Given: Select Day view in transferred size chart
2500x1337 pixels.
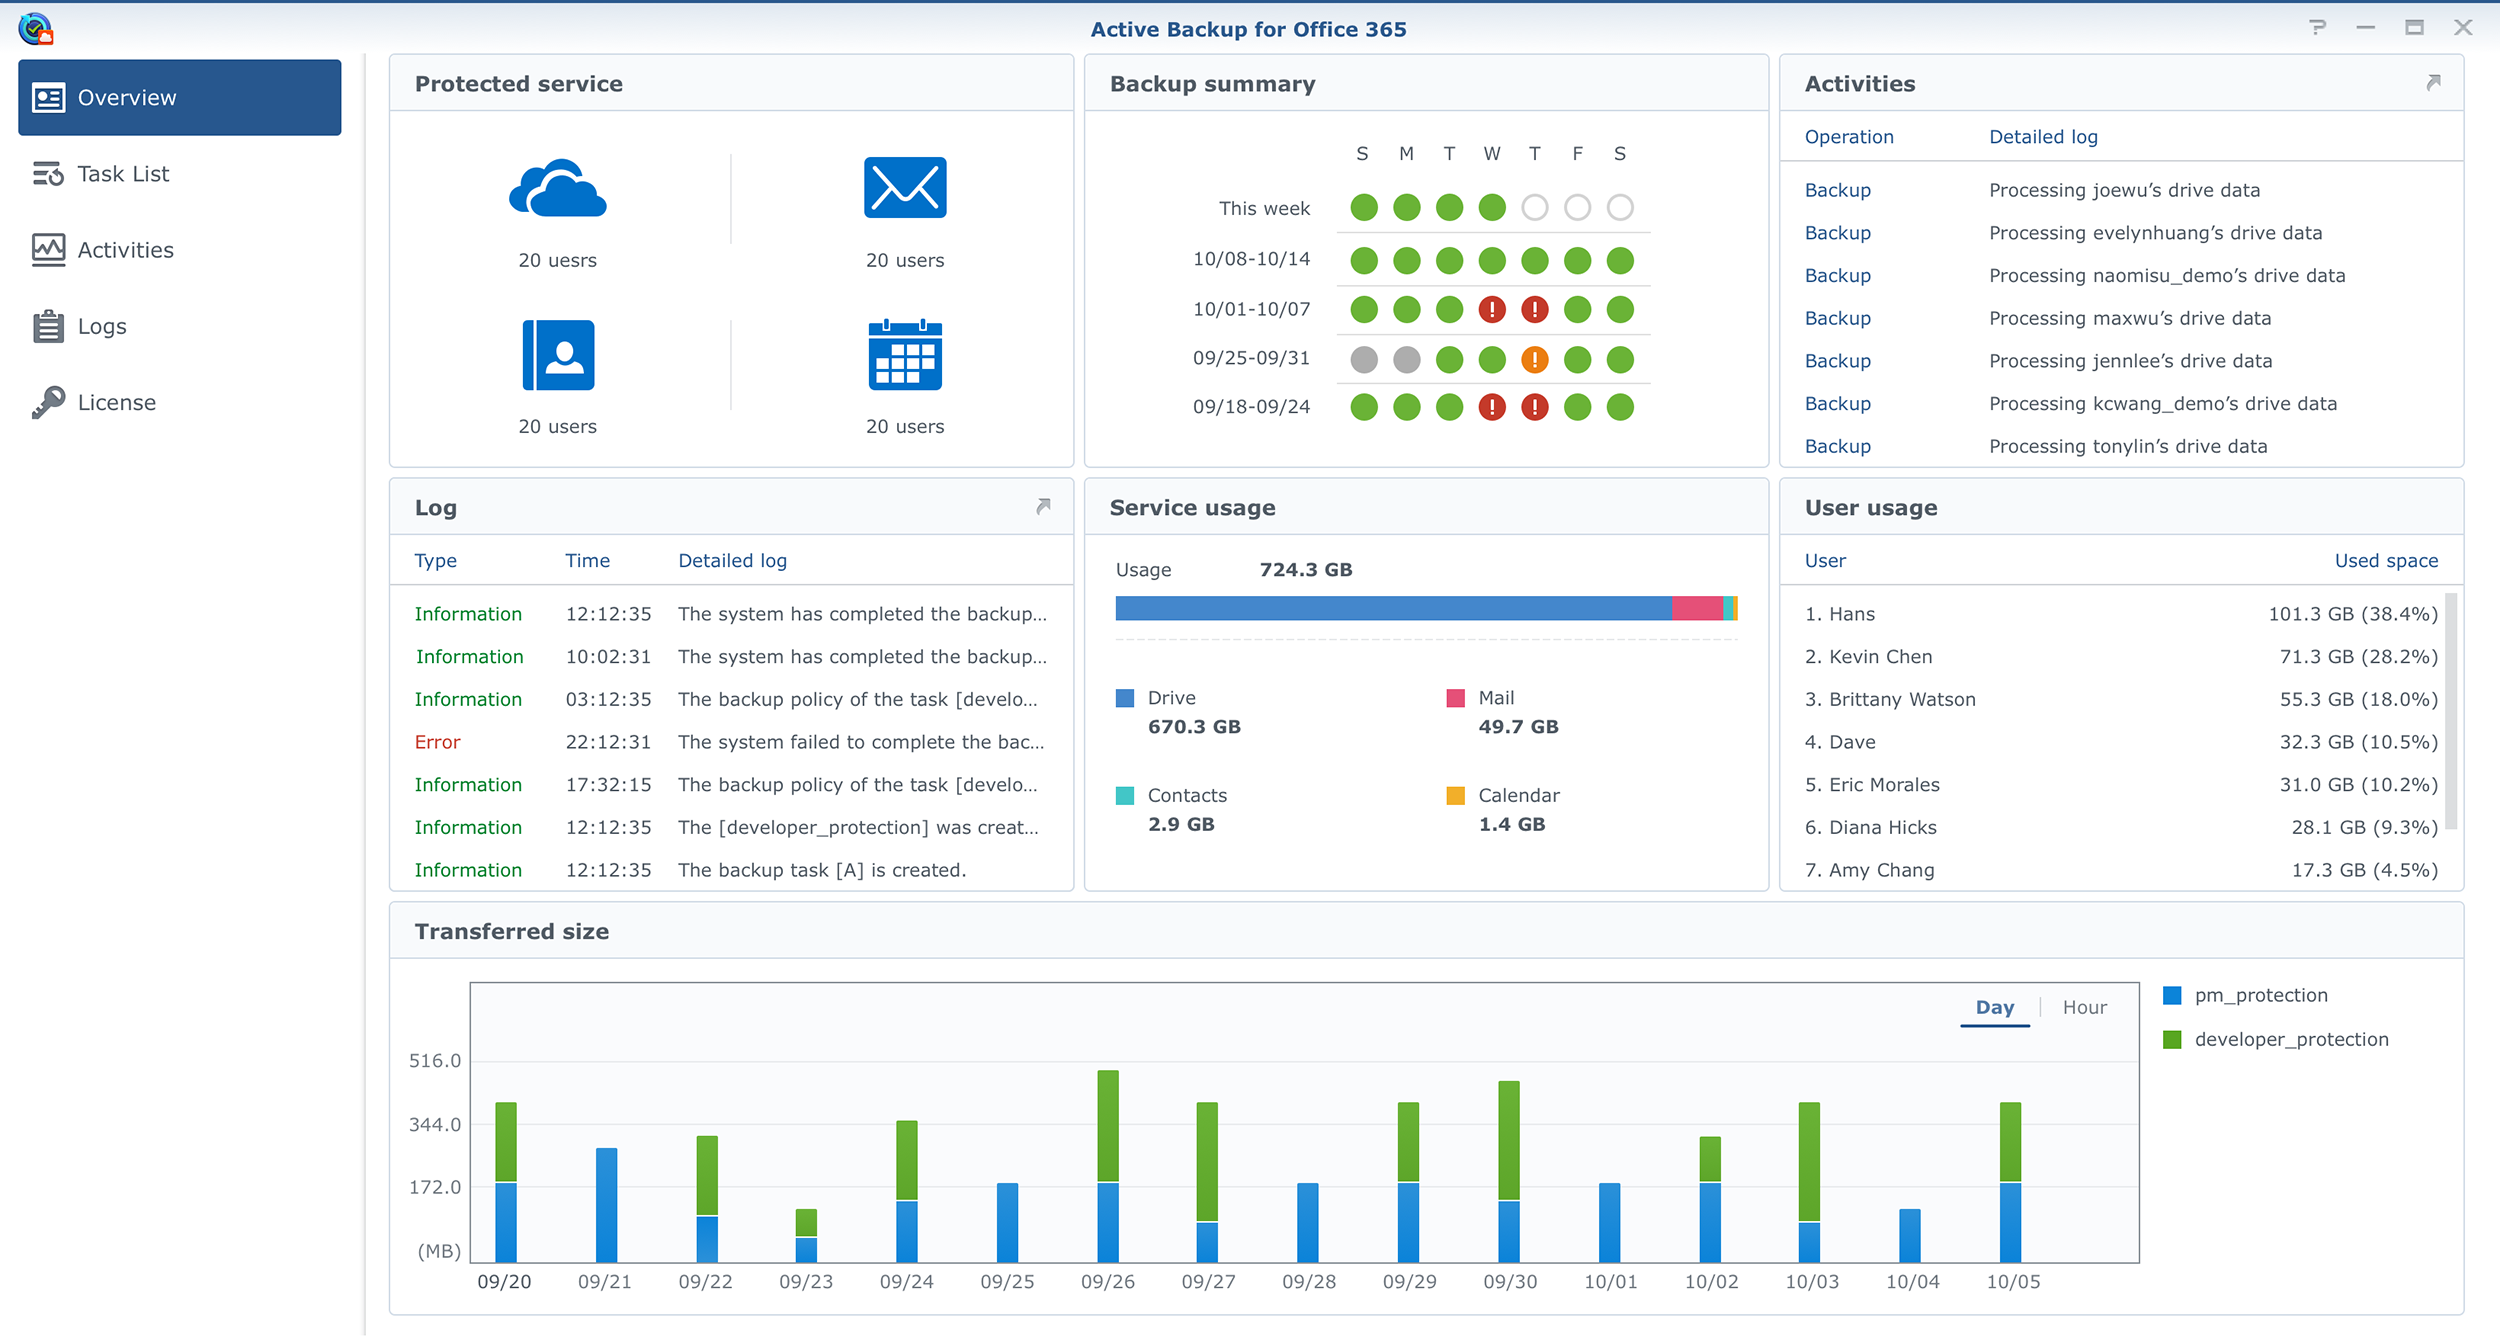Looking at the screenshot, I should [x=1994, y=1008].
